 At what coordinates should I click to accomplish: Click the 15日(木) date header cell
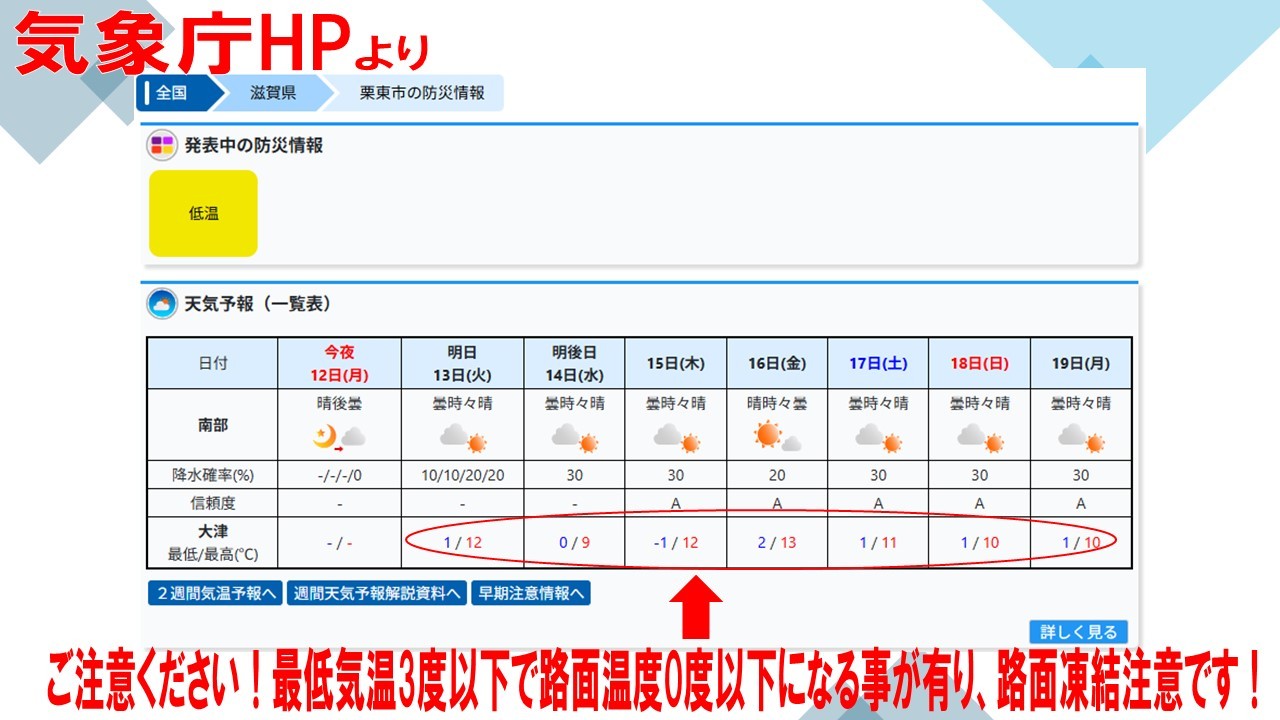676,364
